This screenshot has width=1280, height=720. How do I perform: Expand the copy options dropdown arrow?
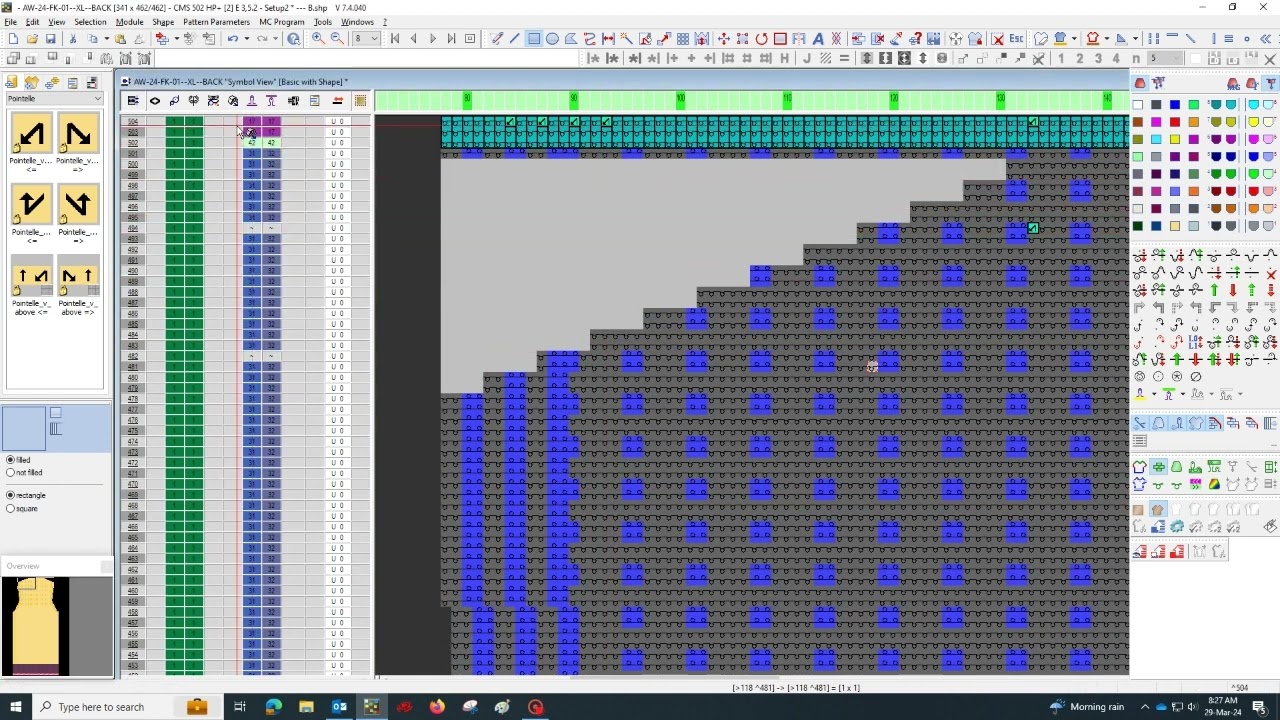click(x=105, y=39)
